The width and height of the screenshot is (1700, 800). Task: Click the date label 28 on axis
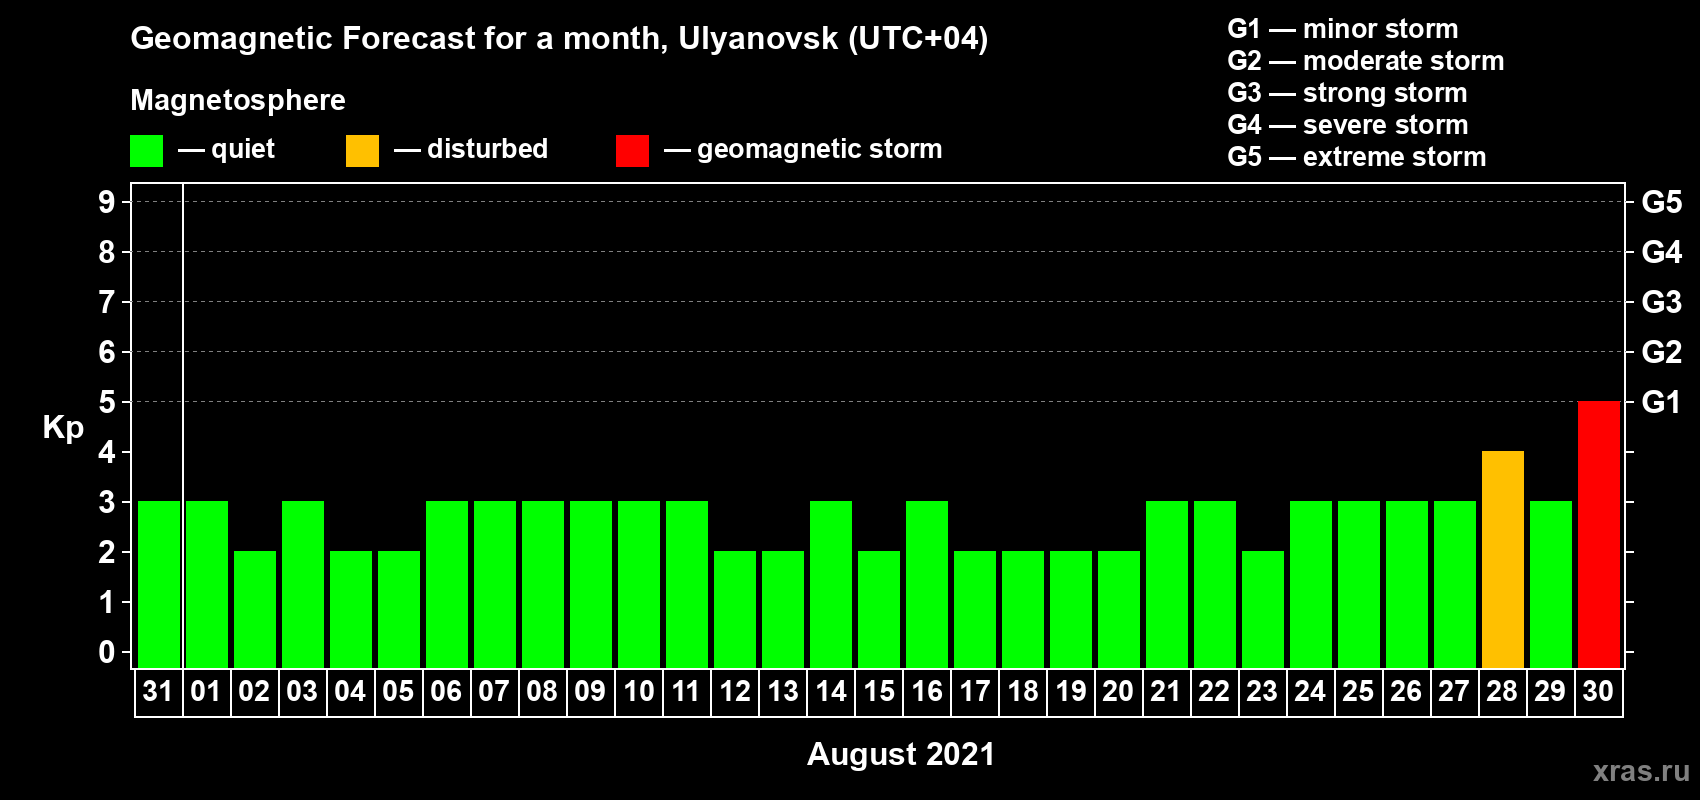point(1502,692)
